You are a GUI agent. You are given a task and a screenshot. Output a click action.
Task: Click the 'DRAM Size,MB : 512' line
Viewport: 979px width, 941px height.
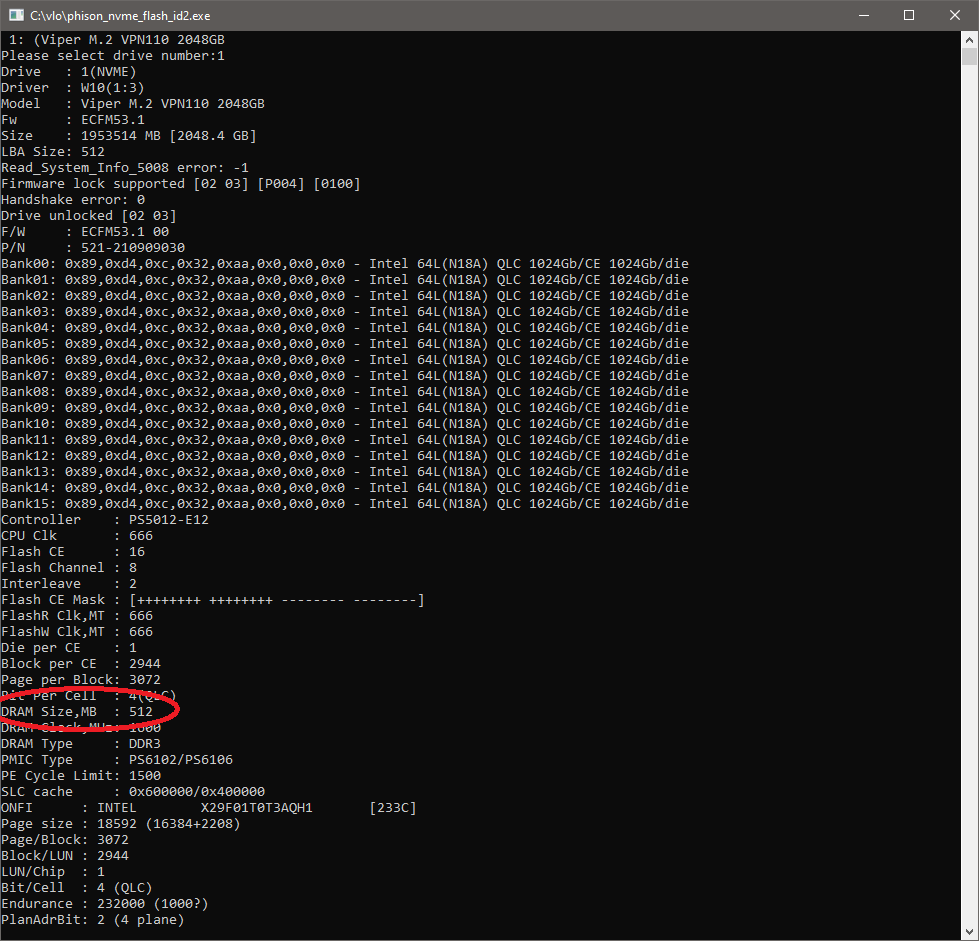pyautogui.click(x=77, y=712)
